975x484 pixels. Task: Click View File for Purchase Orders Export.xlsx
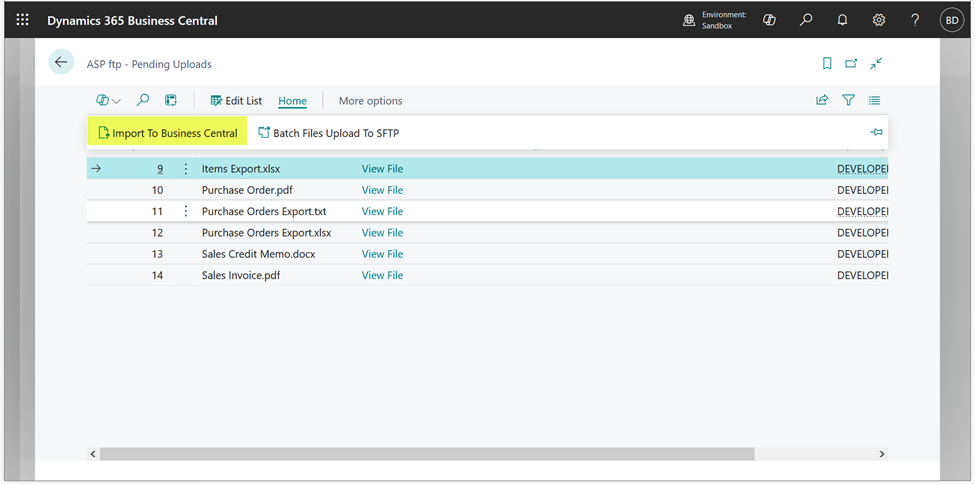(x=382, y=233)
